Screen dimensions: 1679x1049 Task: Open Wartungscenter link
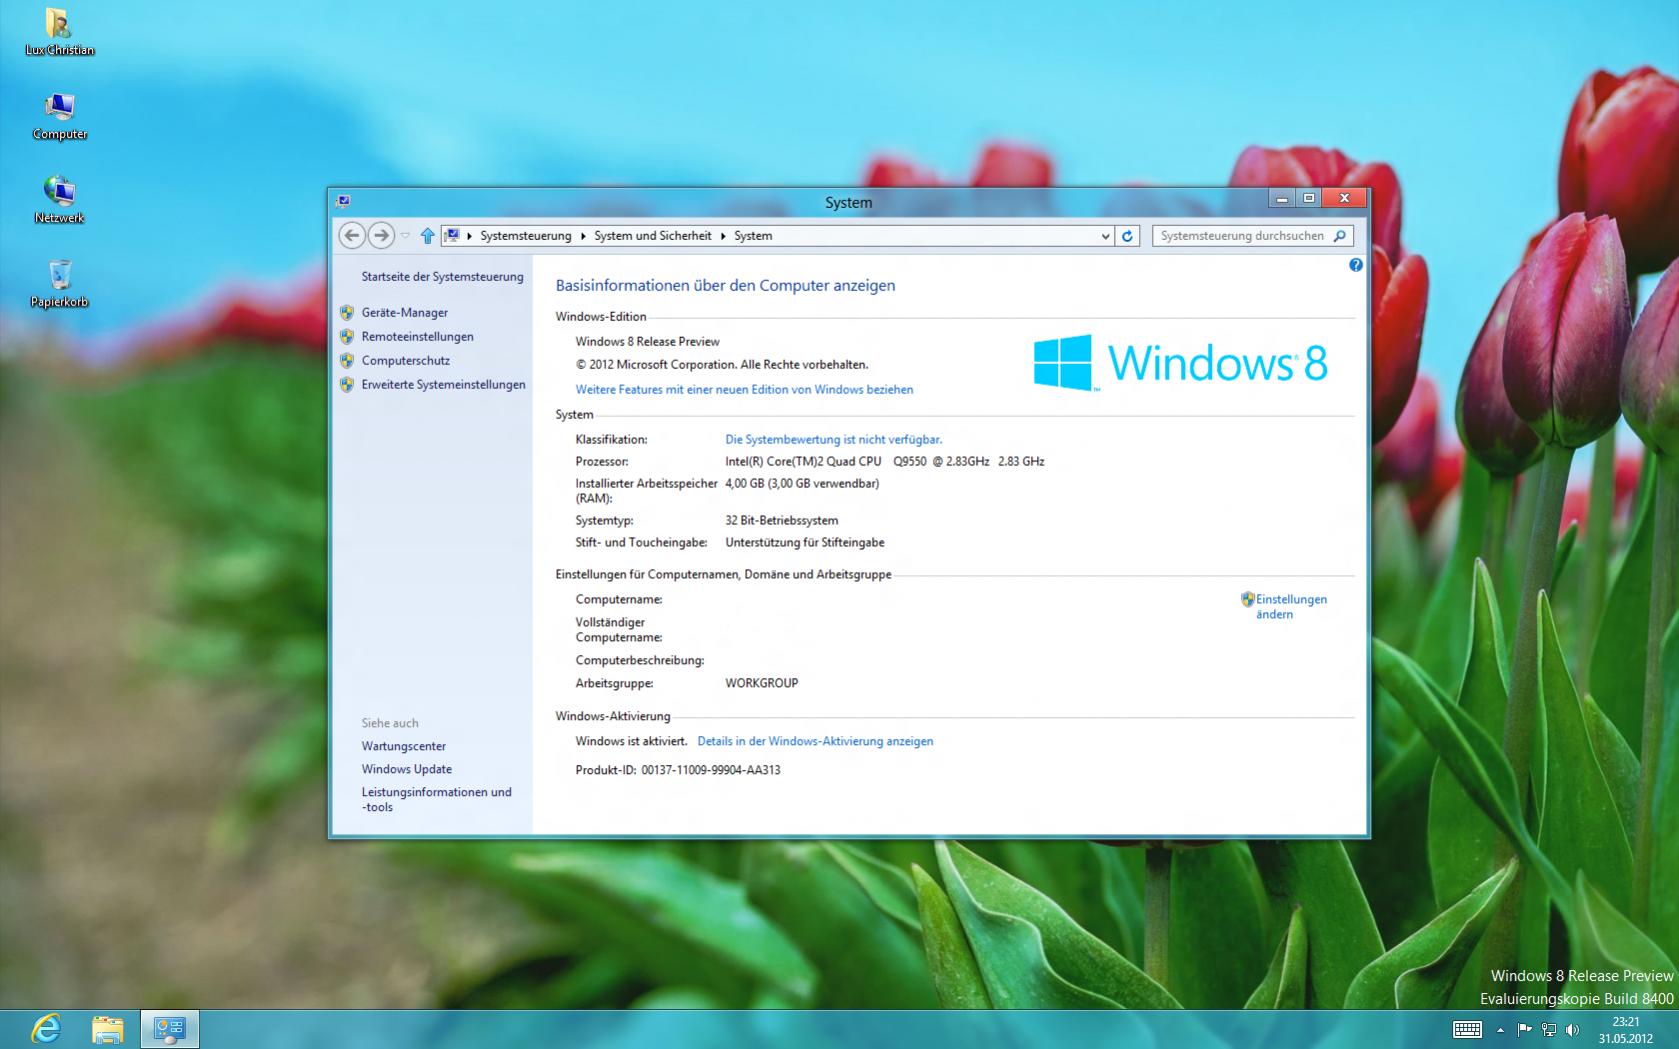[404, 747]
